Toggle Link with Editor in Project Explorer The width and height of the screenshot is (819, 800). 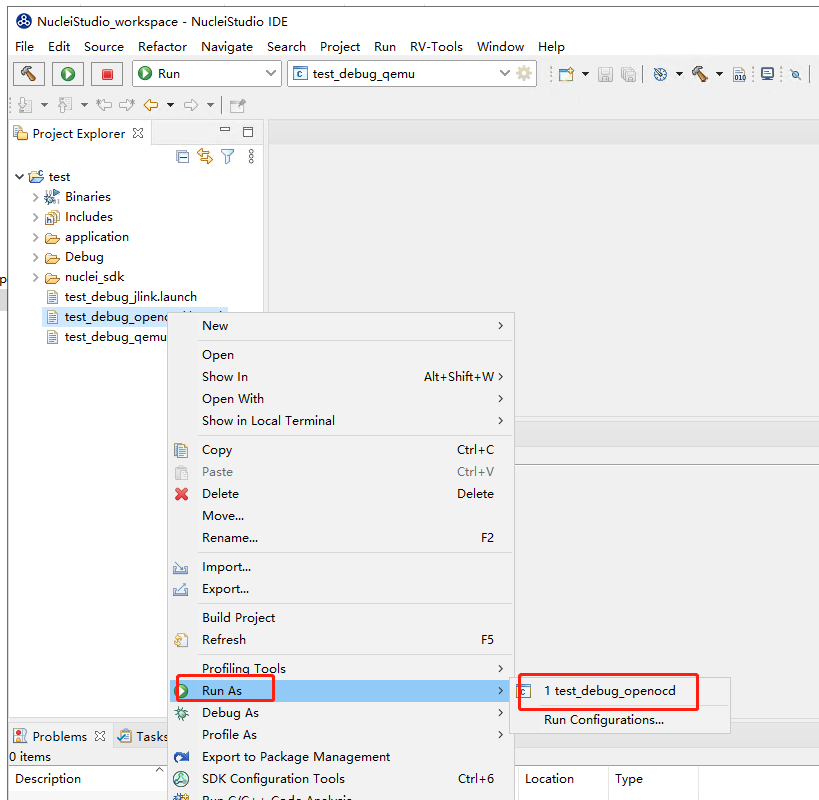(205, 156)
